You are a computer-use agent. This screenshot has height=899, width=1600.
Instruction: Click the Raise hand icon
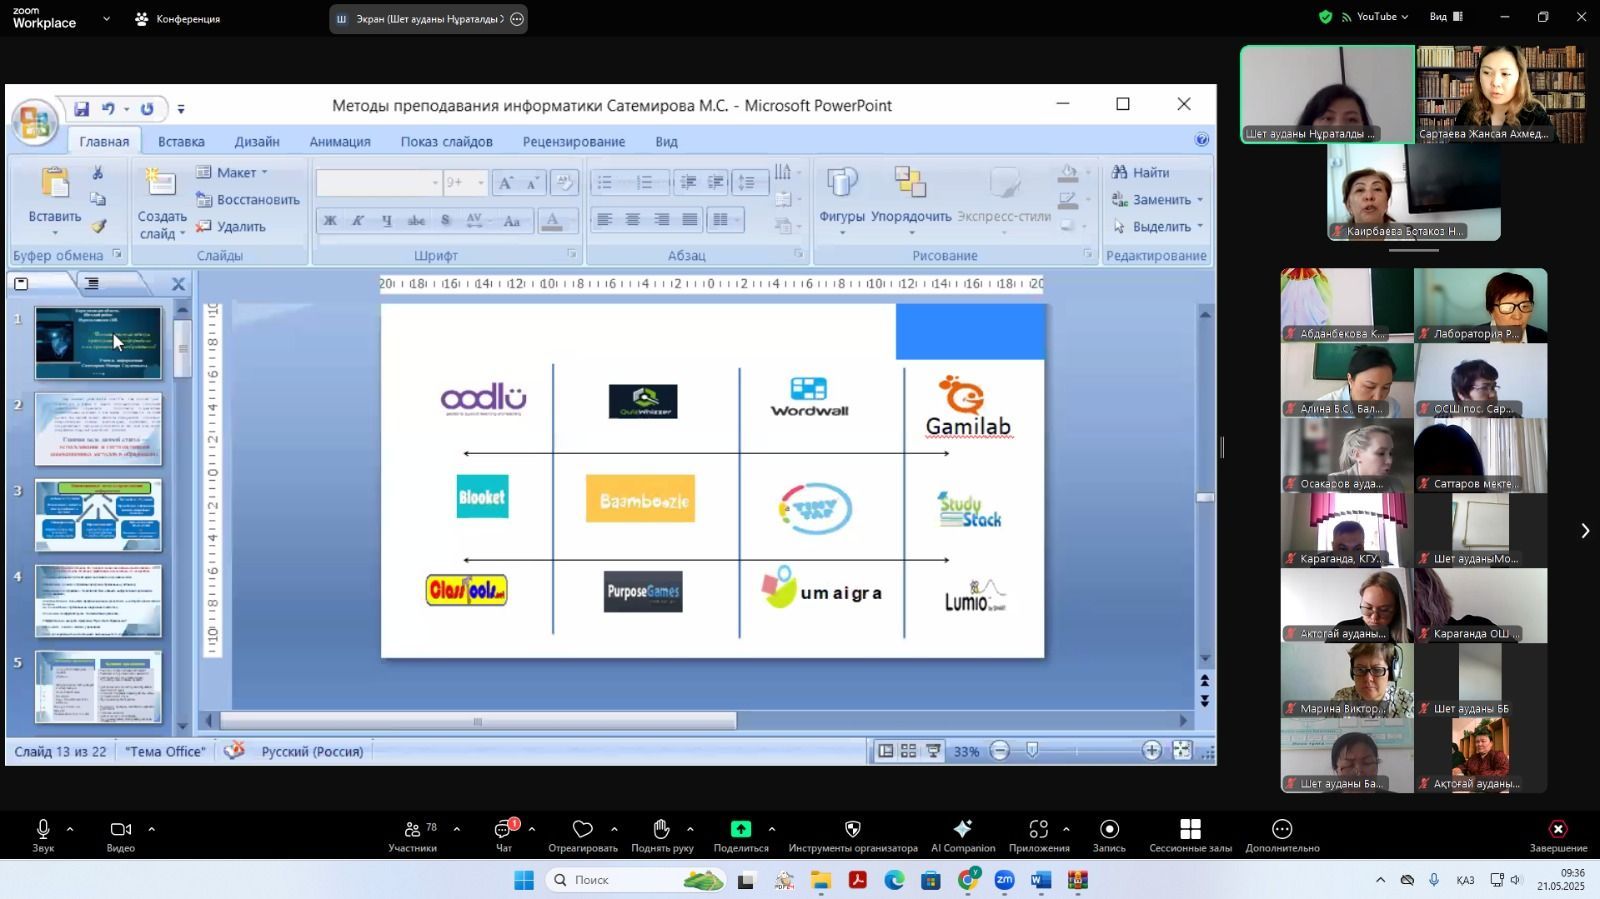661,829
